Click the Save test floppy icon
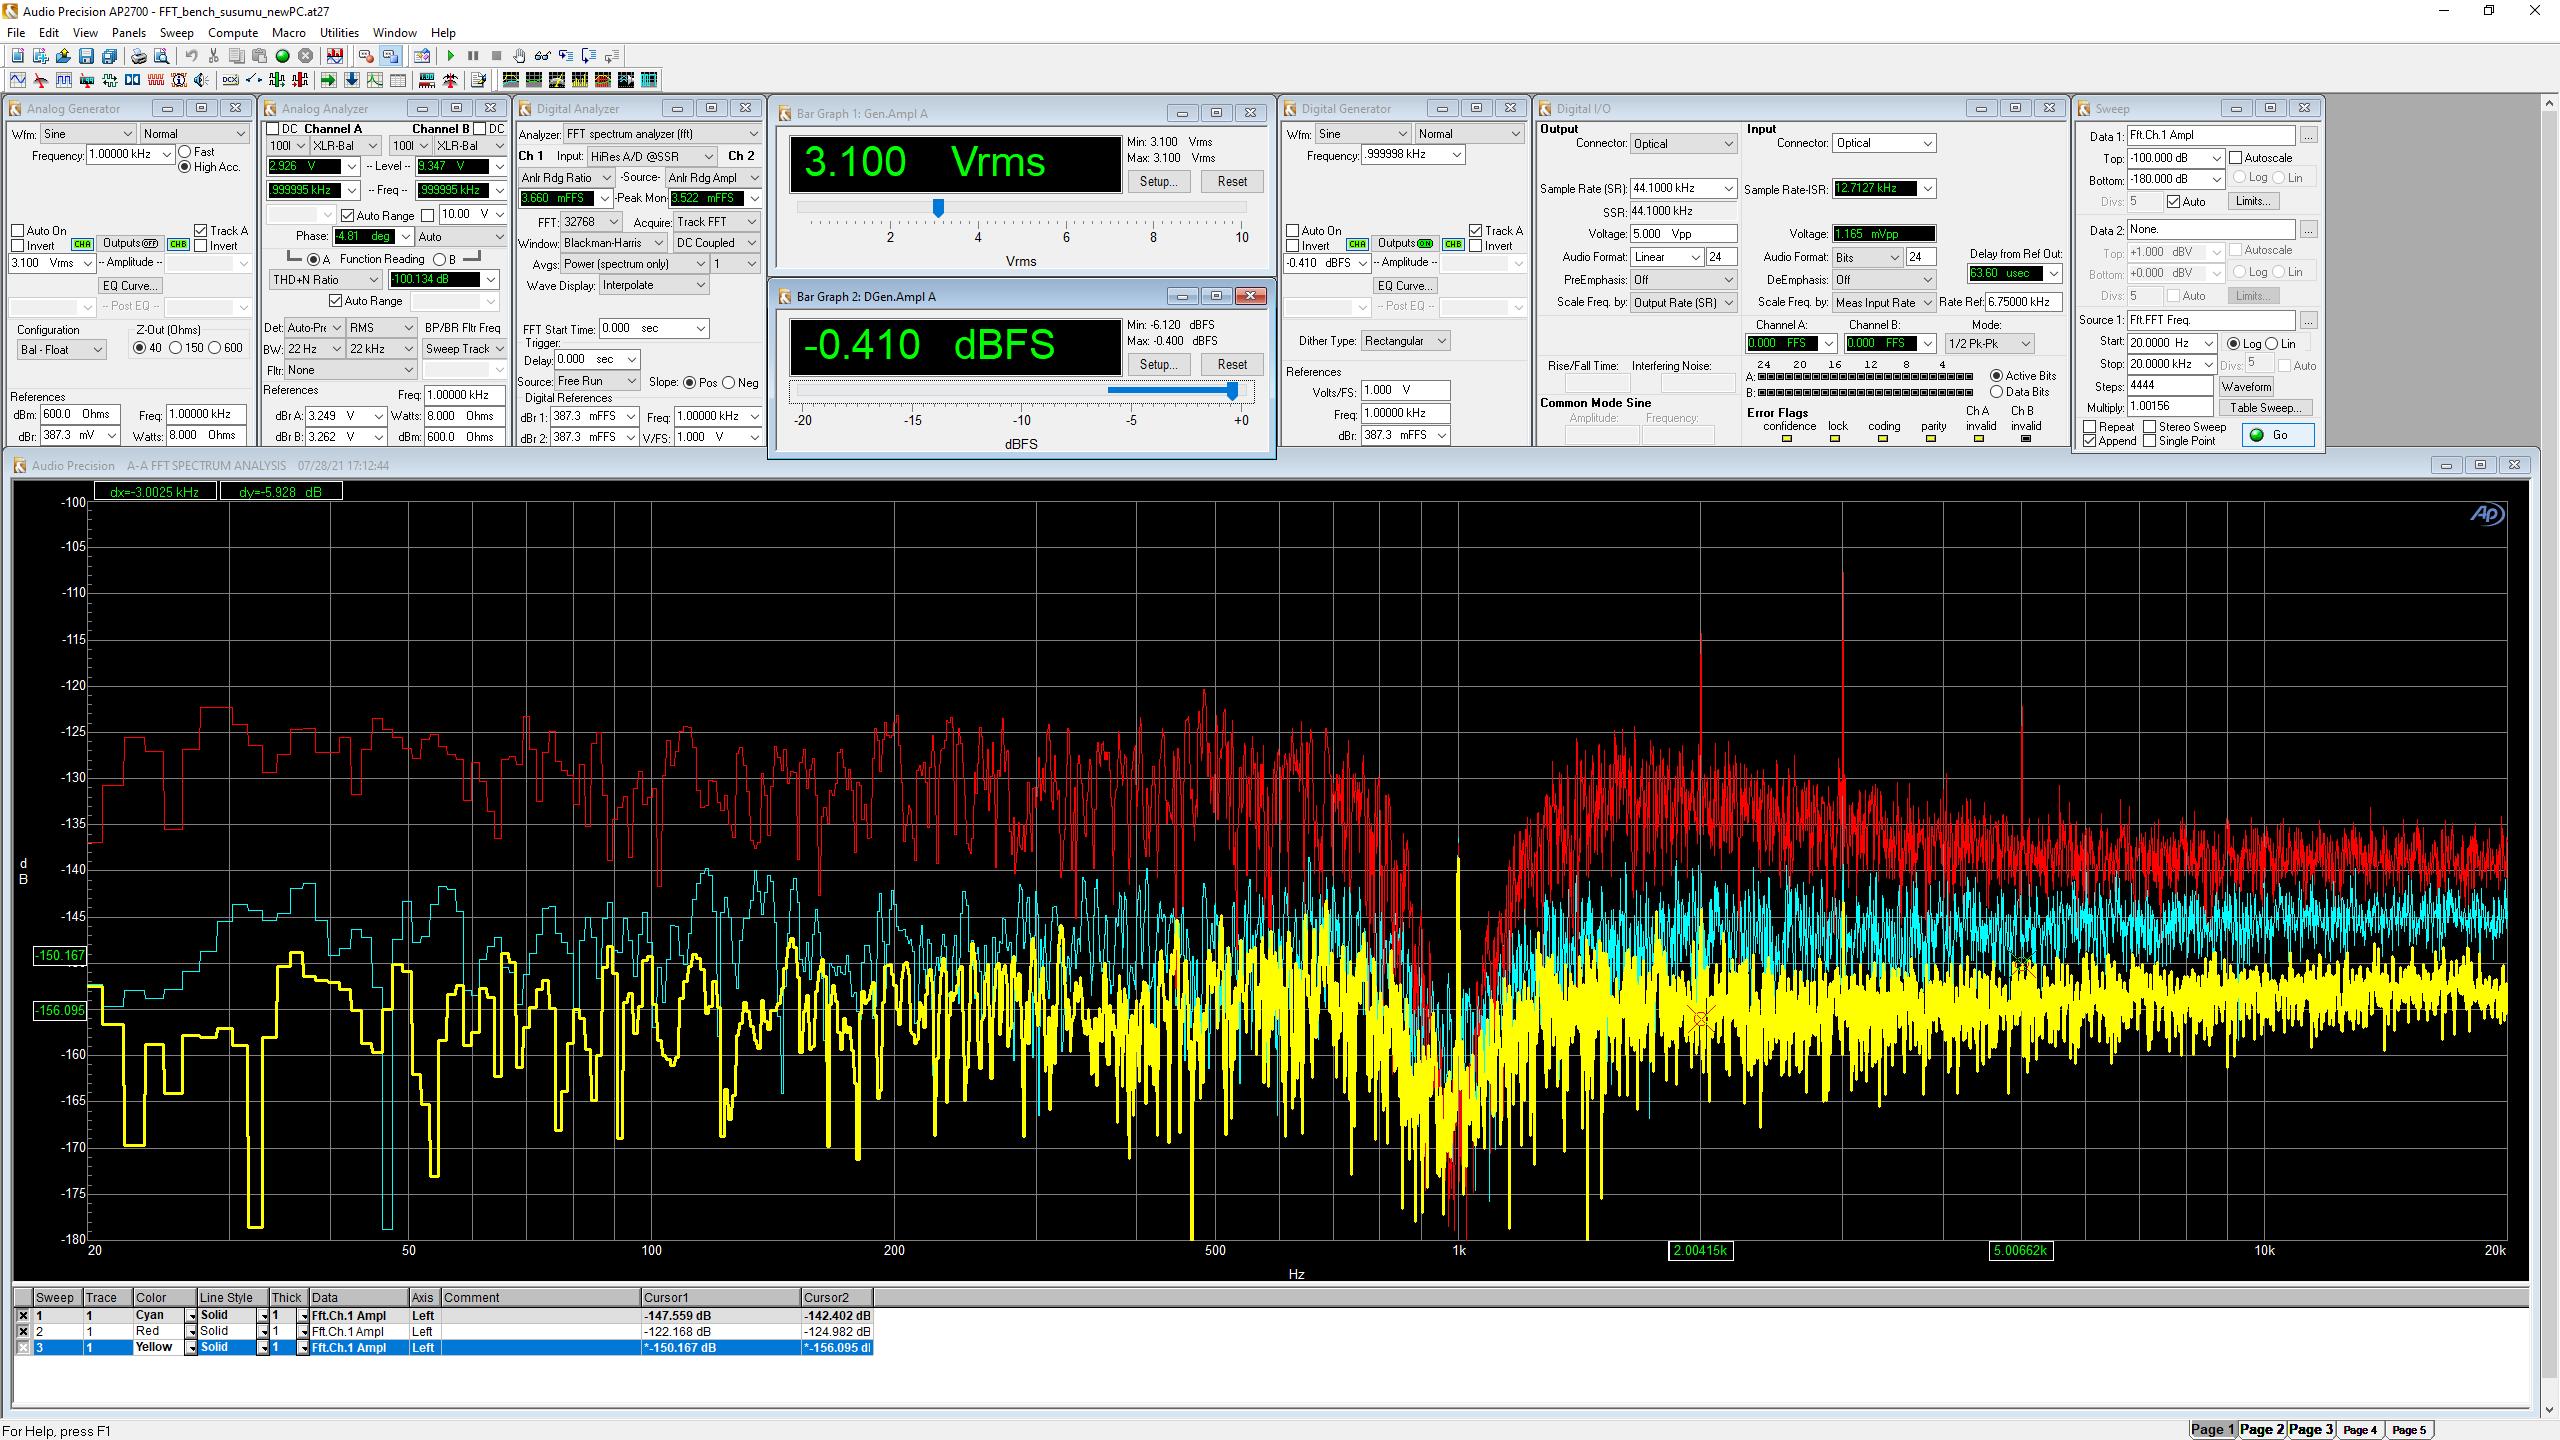Viewport: 2560px width, 1440px height. [x=86, y=56]
